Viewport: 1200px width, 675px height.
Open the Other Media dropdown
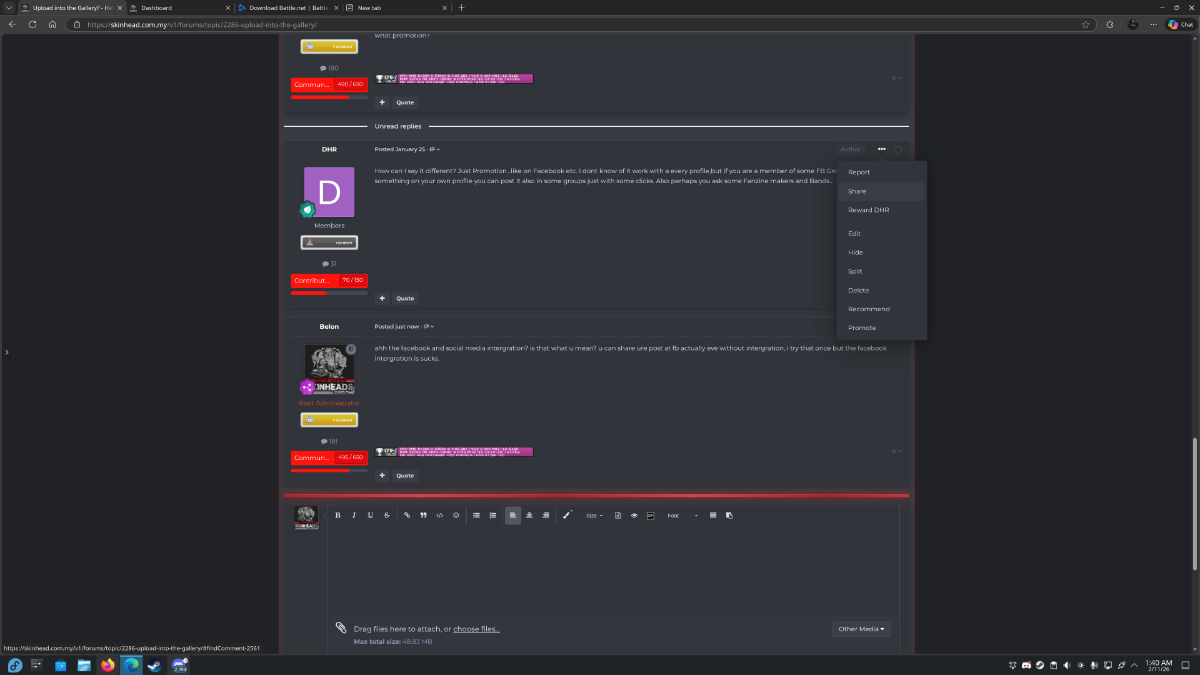click(861, 629)
